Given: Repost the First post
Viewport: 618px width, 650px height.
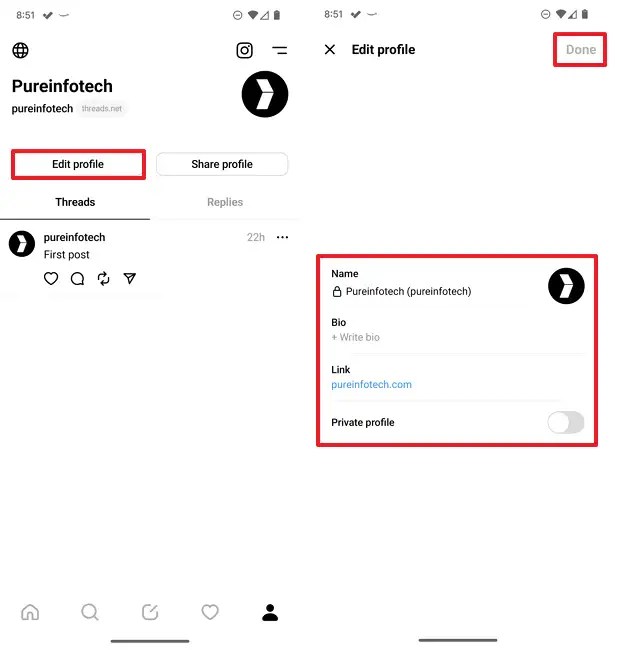Looking at the screenshot, I should [103, 279].
